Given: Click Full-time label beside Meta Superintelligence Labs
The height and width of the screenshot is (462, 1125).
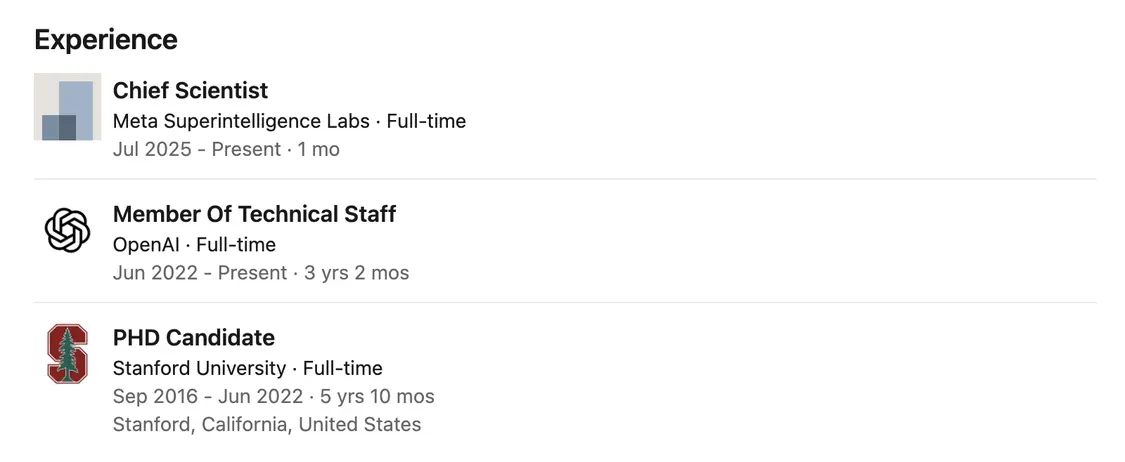Looking at the screenshot, I should coord(426,121).
